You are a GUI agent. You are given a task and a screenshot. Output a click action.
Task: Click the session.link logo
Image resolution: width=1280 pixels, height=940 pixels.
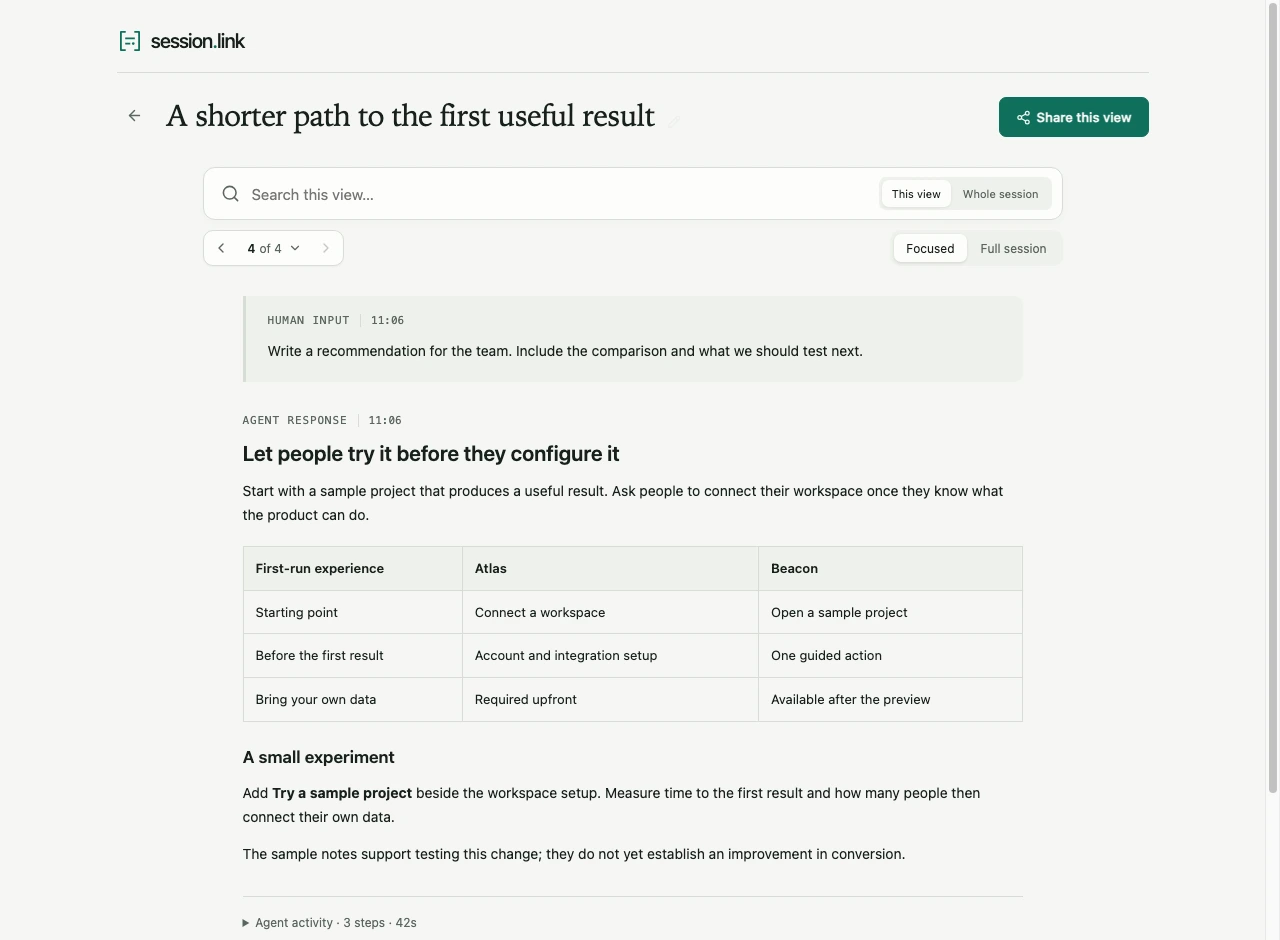click(x=181, y=41)
